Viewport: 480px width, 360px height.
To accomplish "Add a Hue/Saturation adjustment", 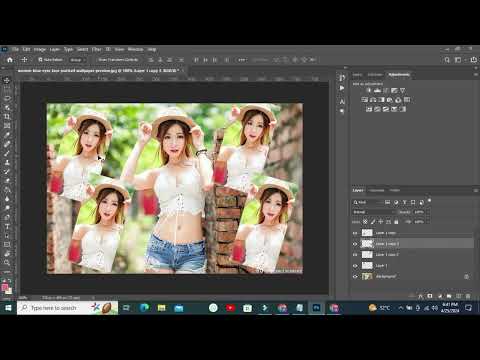I will [365, 100].
